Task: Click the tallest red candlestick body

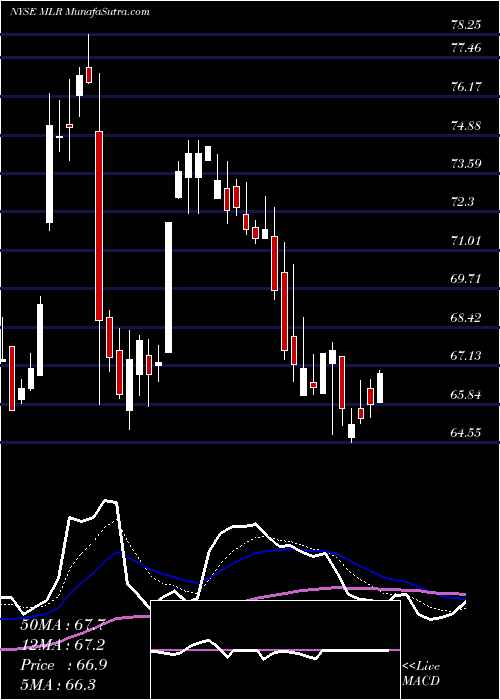Action: click(x=99, y=226)
